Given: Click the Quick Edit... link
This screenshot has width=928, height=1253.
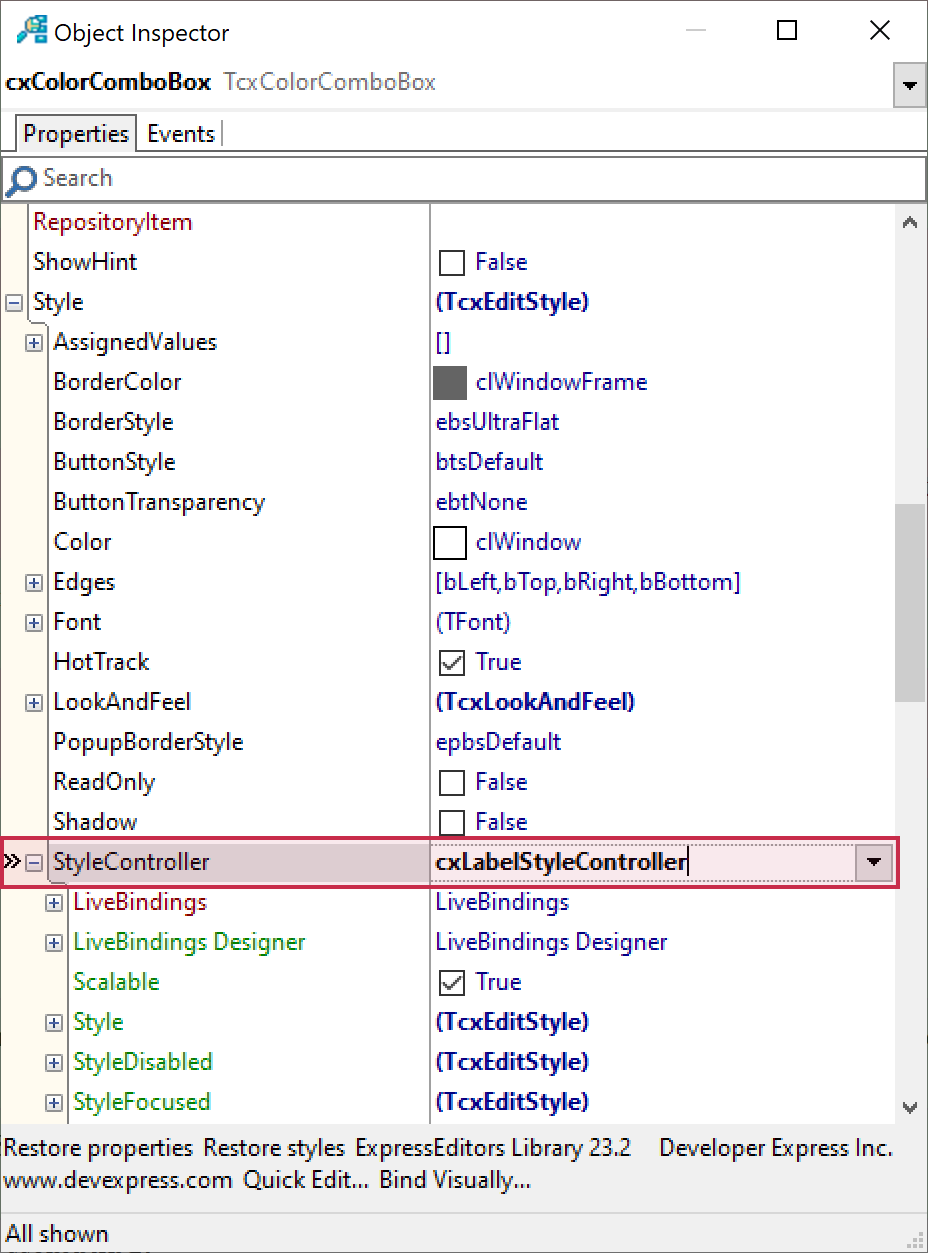Looking at the screenshot, I should (306, 1180).
